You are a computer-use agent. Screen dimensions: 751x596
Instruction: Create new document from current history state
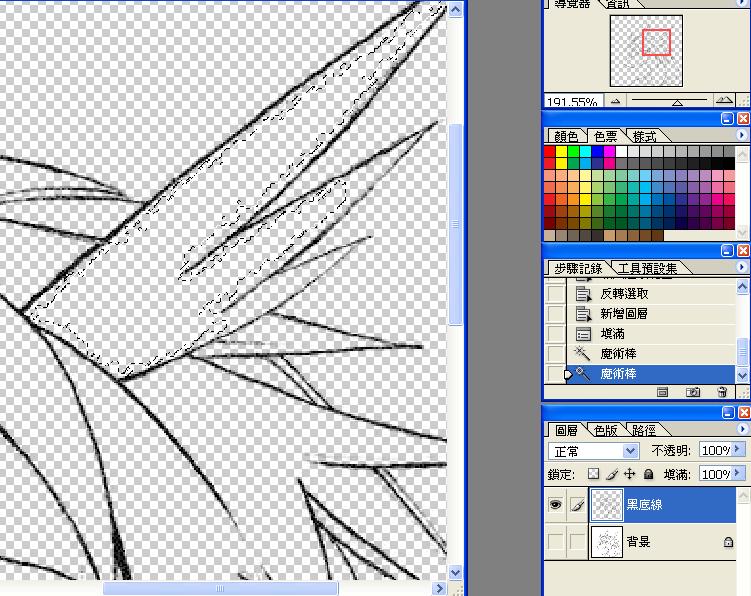point(662,393)
